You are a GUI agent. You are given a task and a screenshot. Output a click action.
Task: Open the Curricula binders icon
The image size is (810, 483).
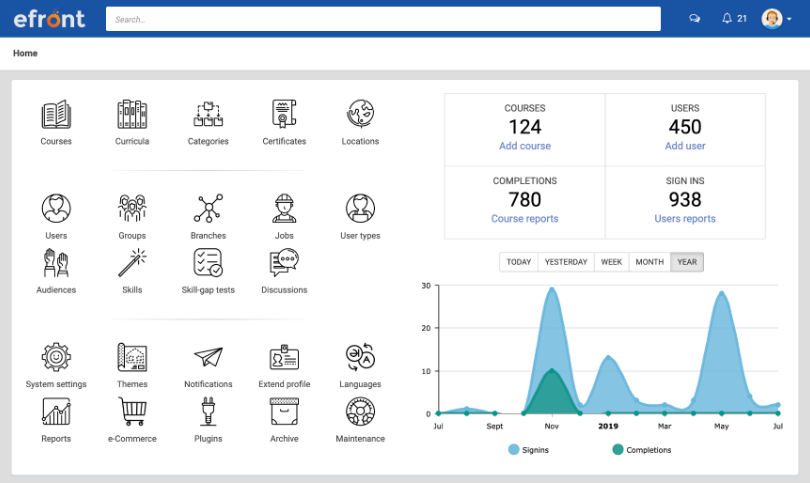click(x=132, y=114)
